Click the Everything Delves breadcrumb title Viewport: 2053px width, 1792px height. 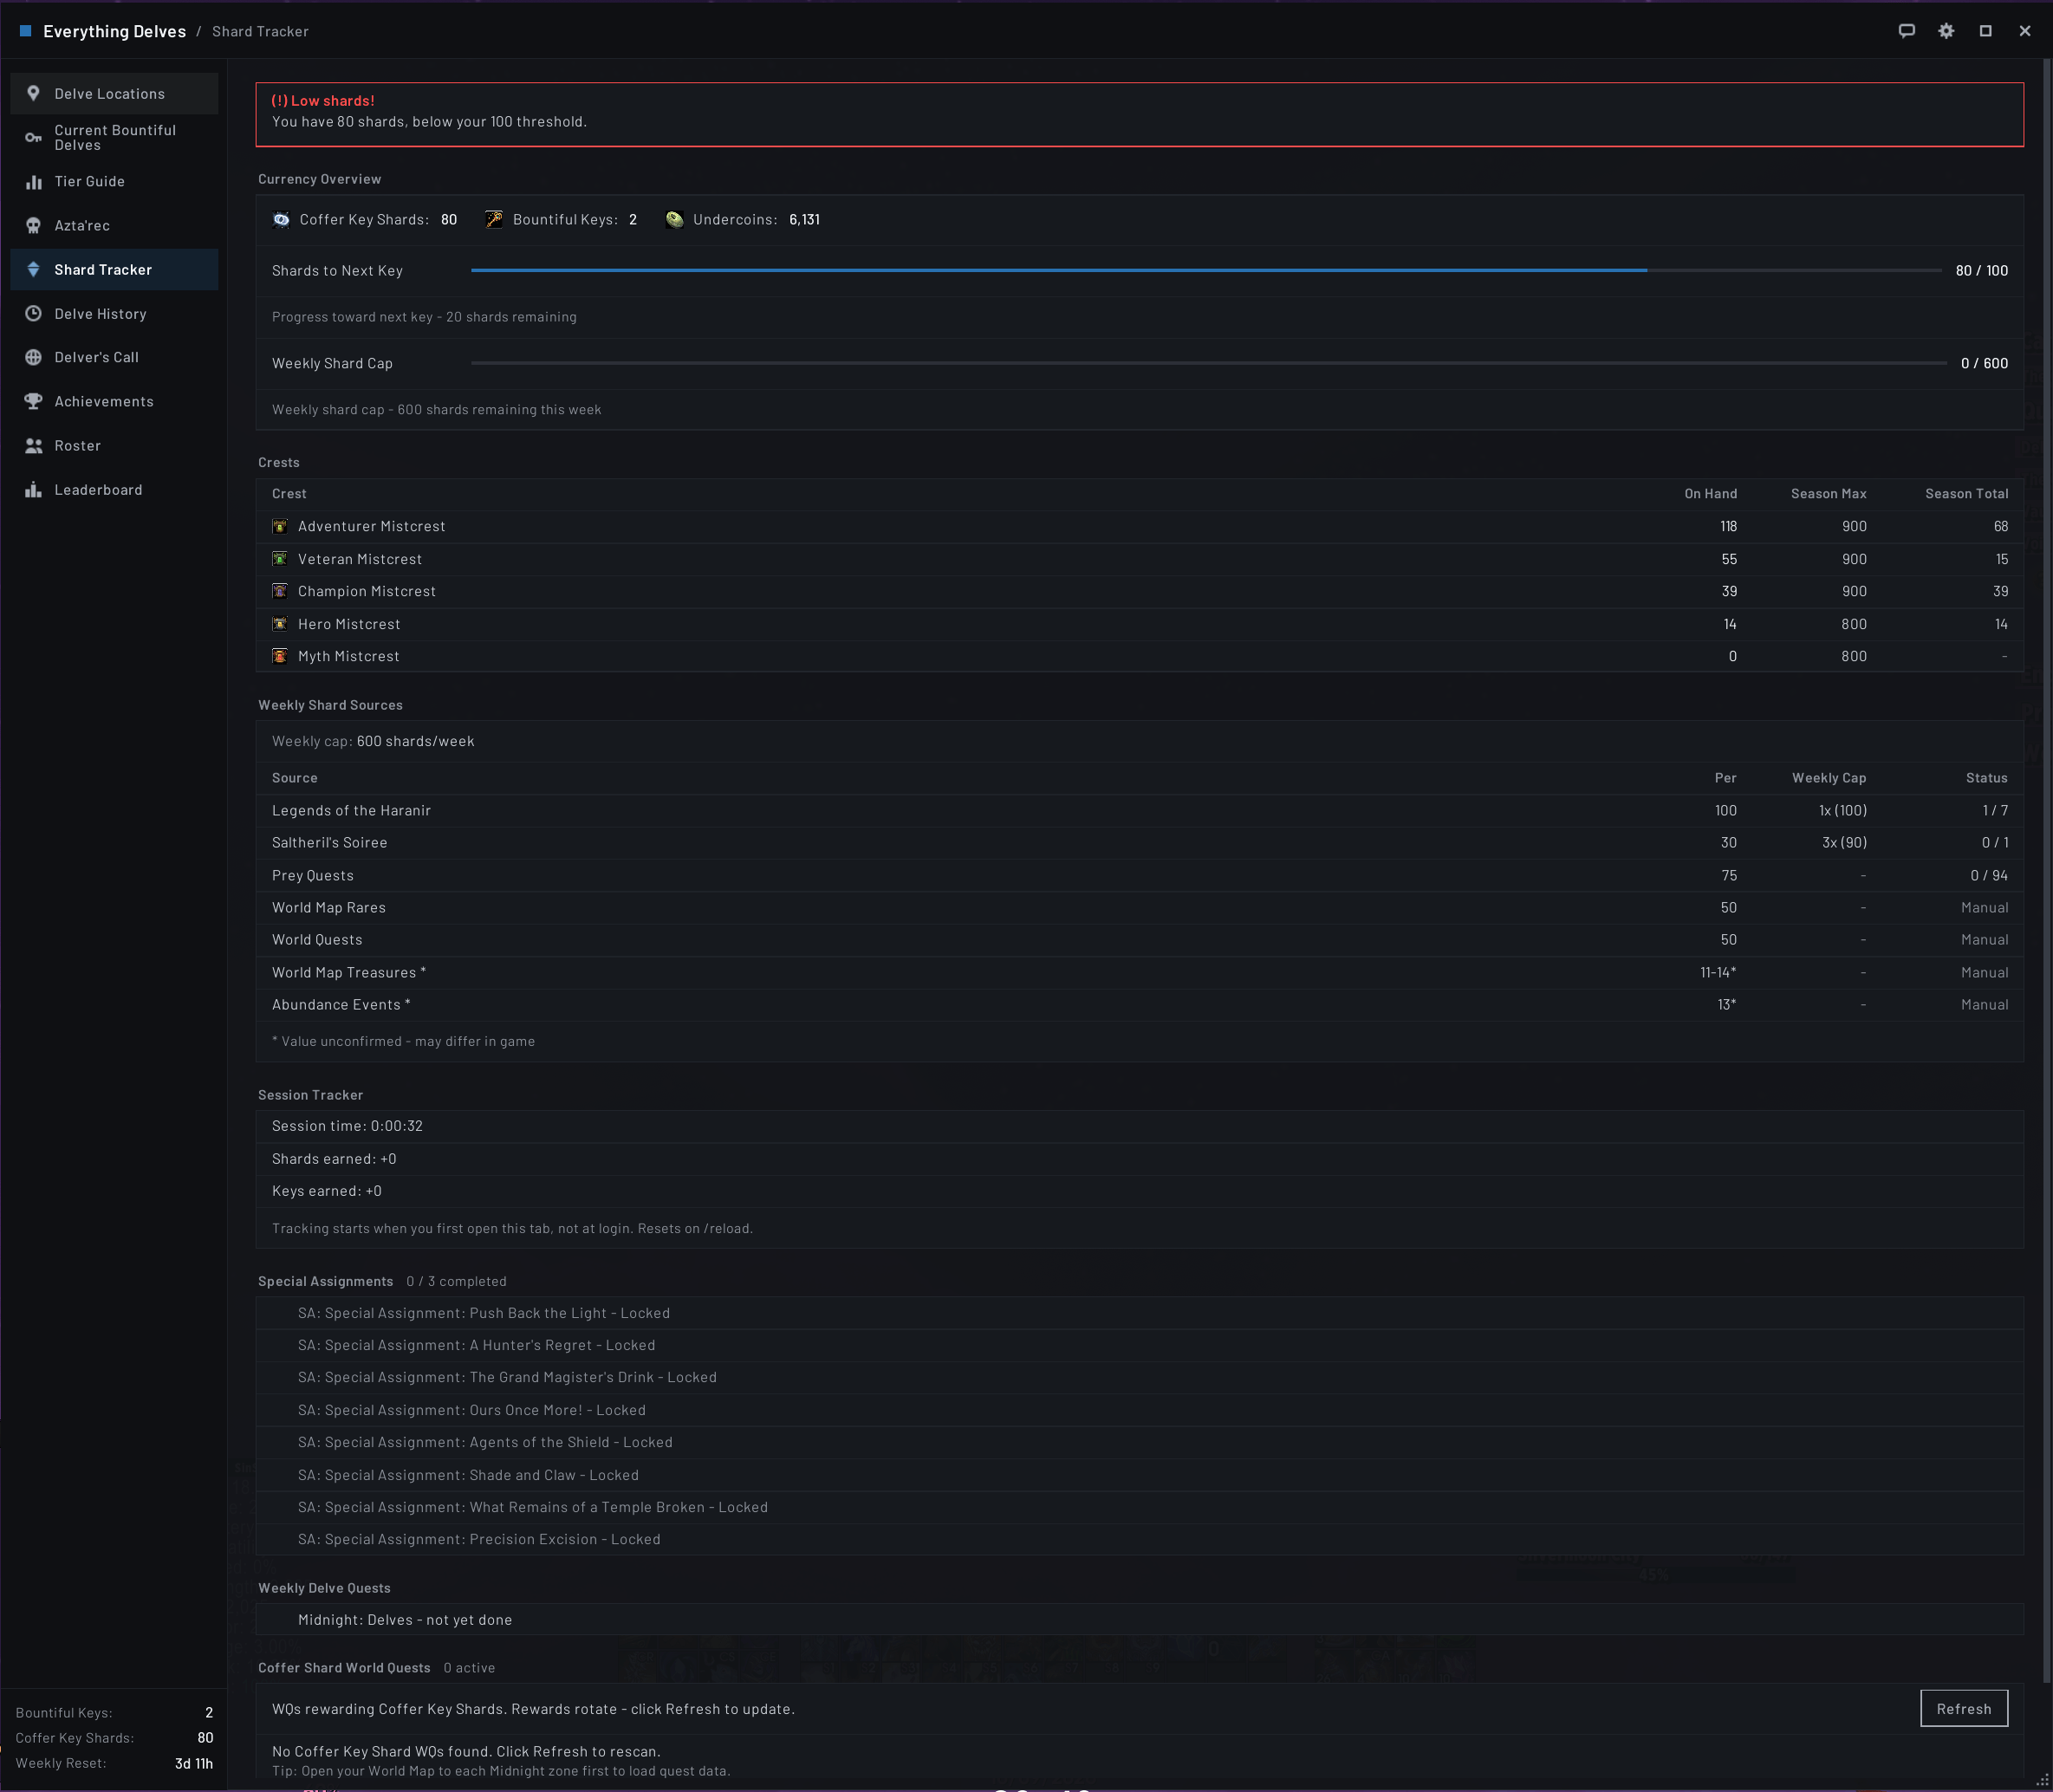pyautogui.click(x=114, y=32)
